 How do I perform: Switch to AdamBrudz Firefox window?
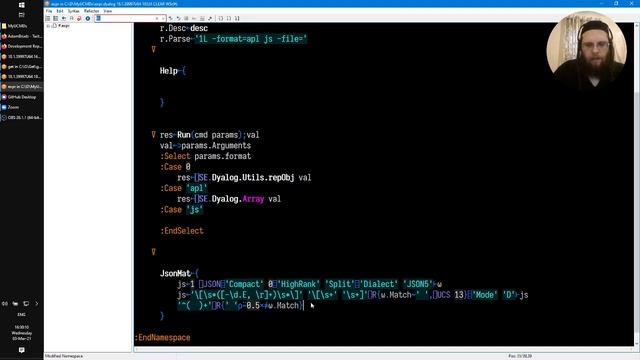click(x=22, y=36)
